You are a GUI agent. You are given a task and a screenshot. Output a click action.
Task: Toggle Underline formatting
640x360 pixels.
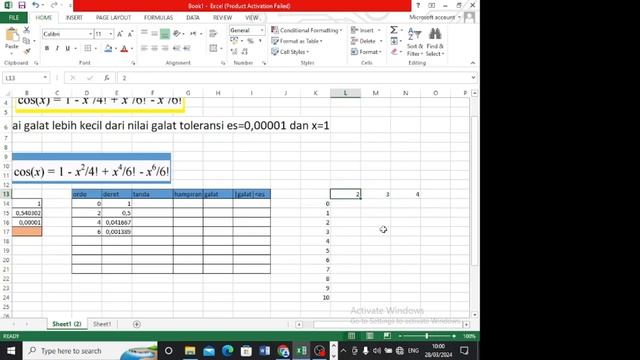(x=68, y=49)
